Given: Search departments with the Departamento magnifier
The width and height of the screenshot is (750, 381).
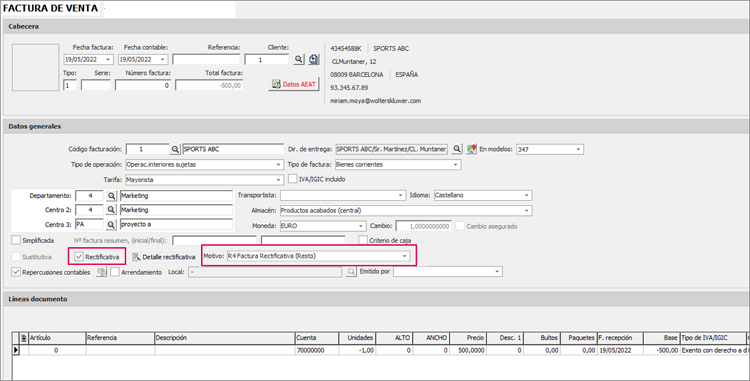Looking at the screenshot, I should tap(111, 196).
